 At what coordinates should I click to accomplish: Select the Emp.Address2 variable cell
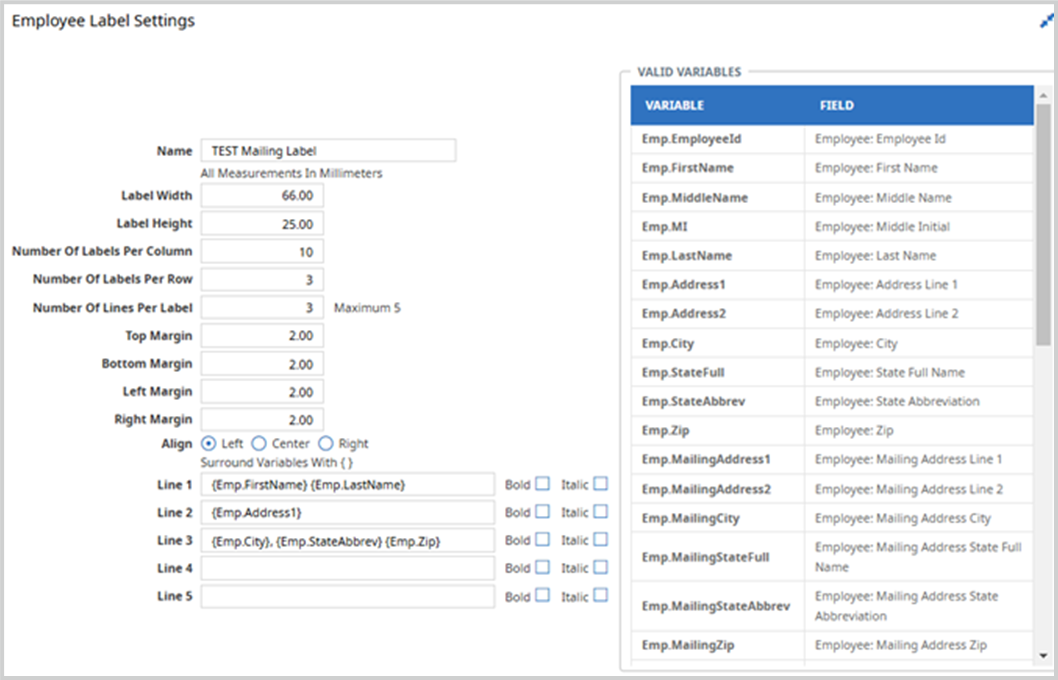tap(718, 314)
